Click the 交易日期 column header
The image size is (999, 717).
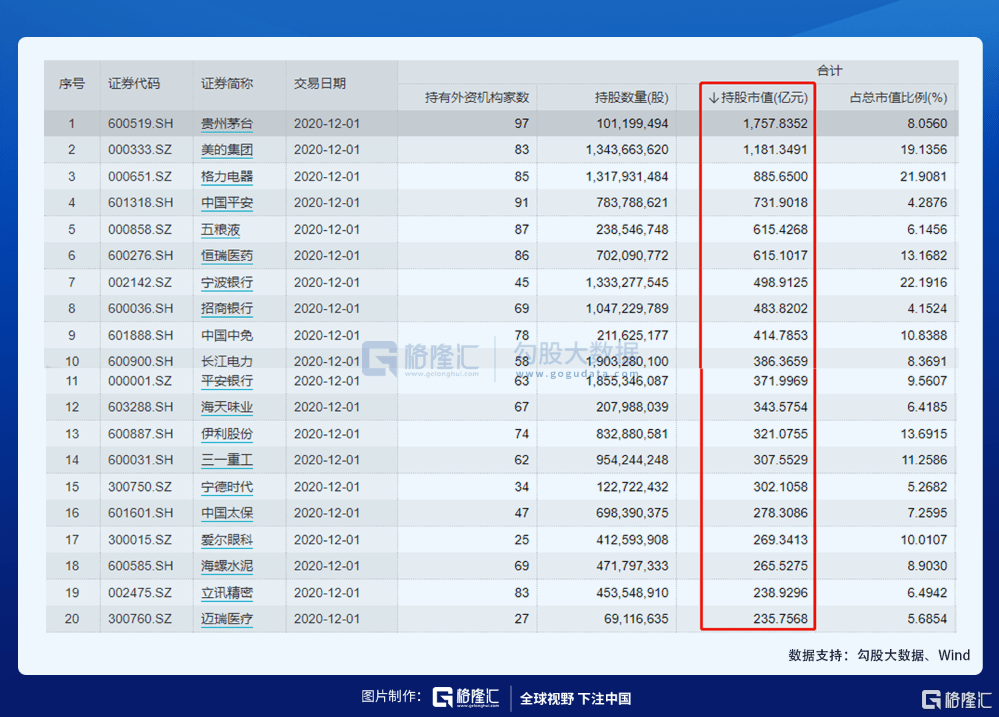320,83
